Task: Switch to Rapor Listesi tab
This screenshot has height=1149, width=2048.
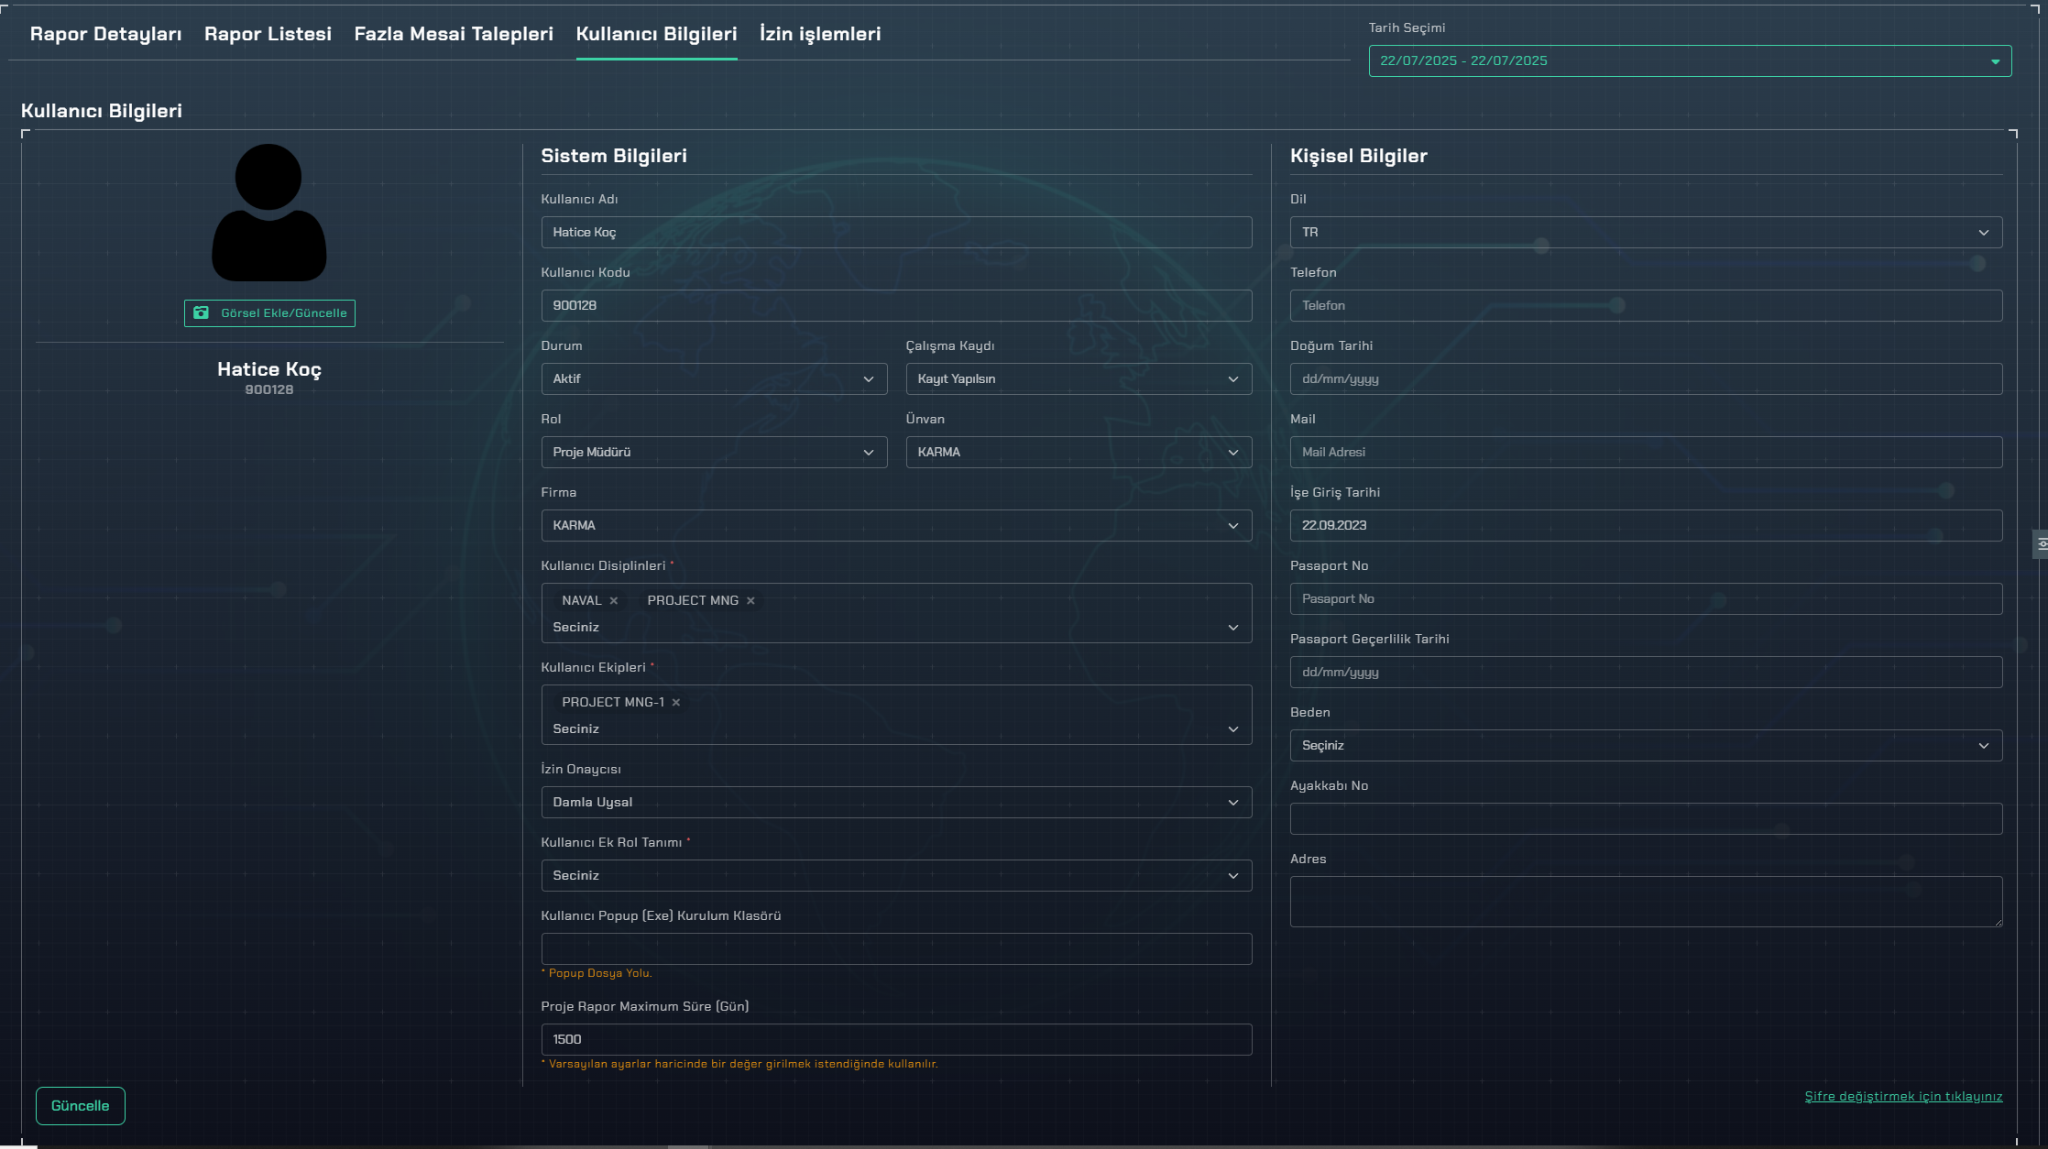Action: (267, 34)
